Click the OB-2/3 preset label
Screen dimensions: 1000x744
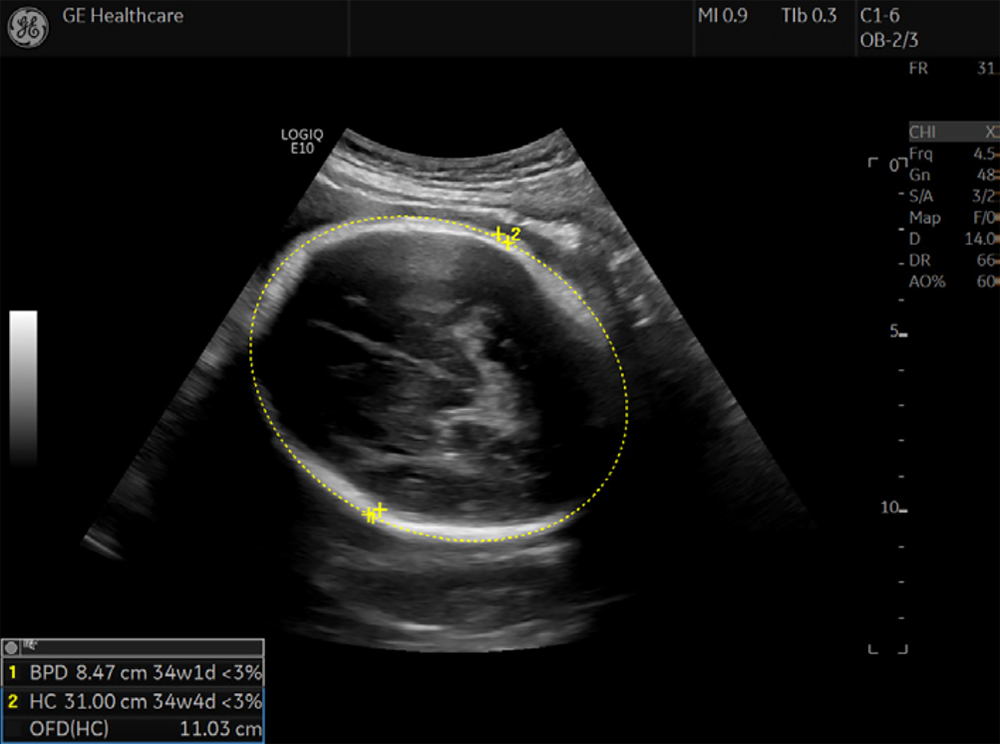pyautogui.click(x=888, y=40)
